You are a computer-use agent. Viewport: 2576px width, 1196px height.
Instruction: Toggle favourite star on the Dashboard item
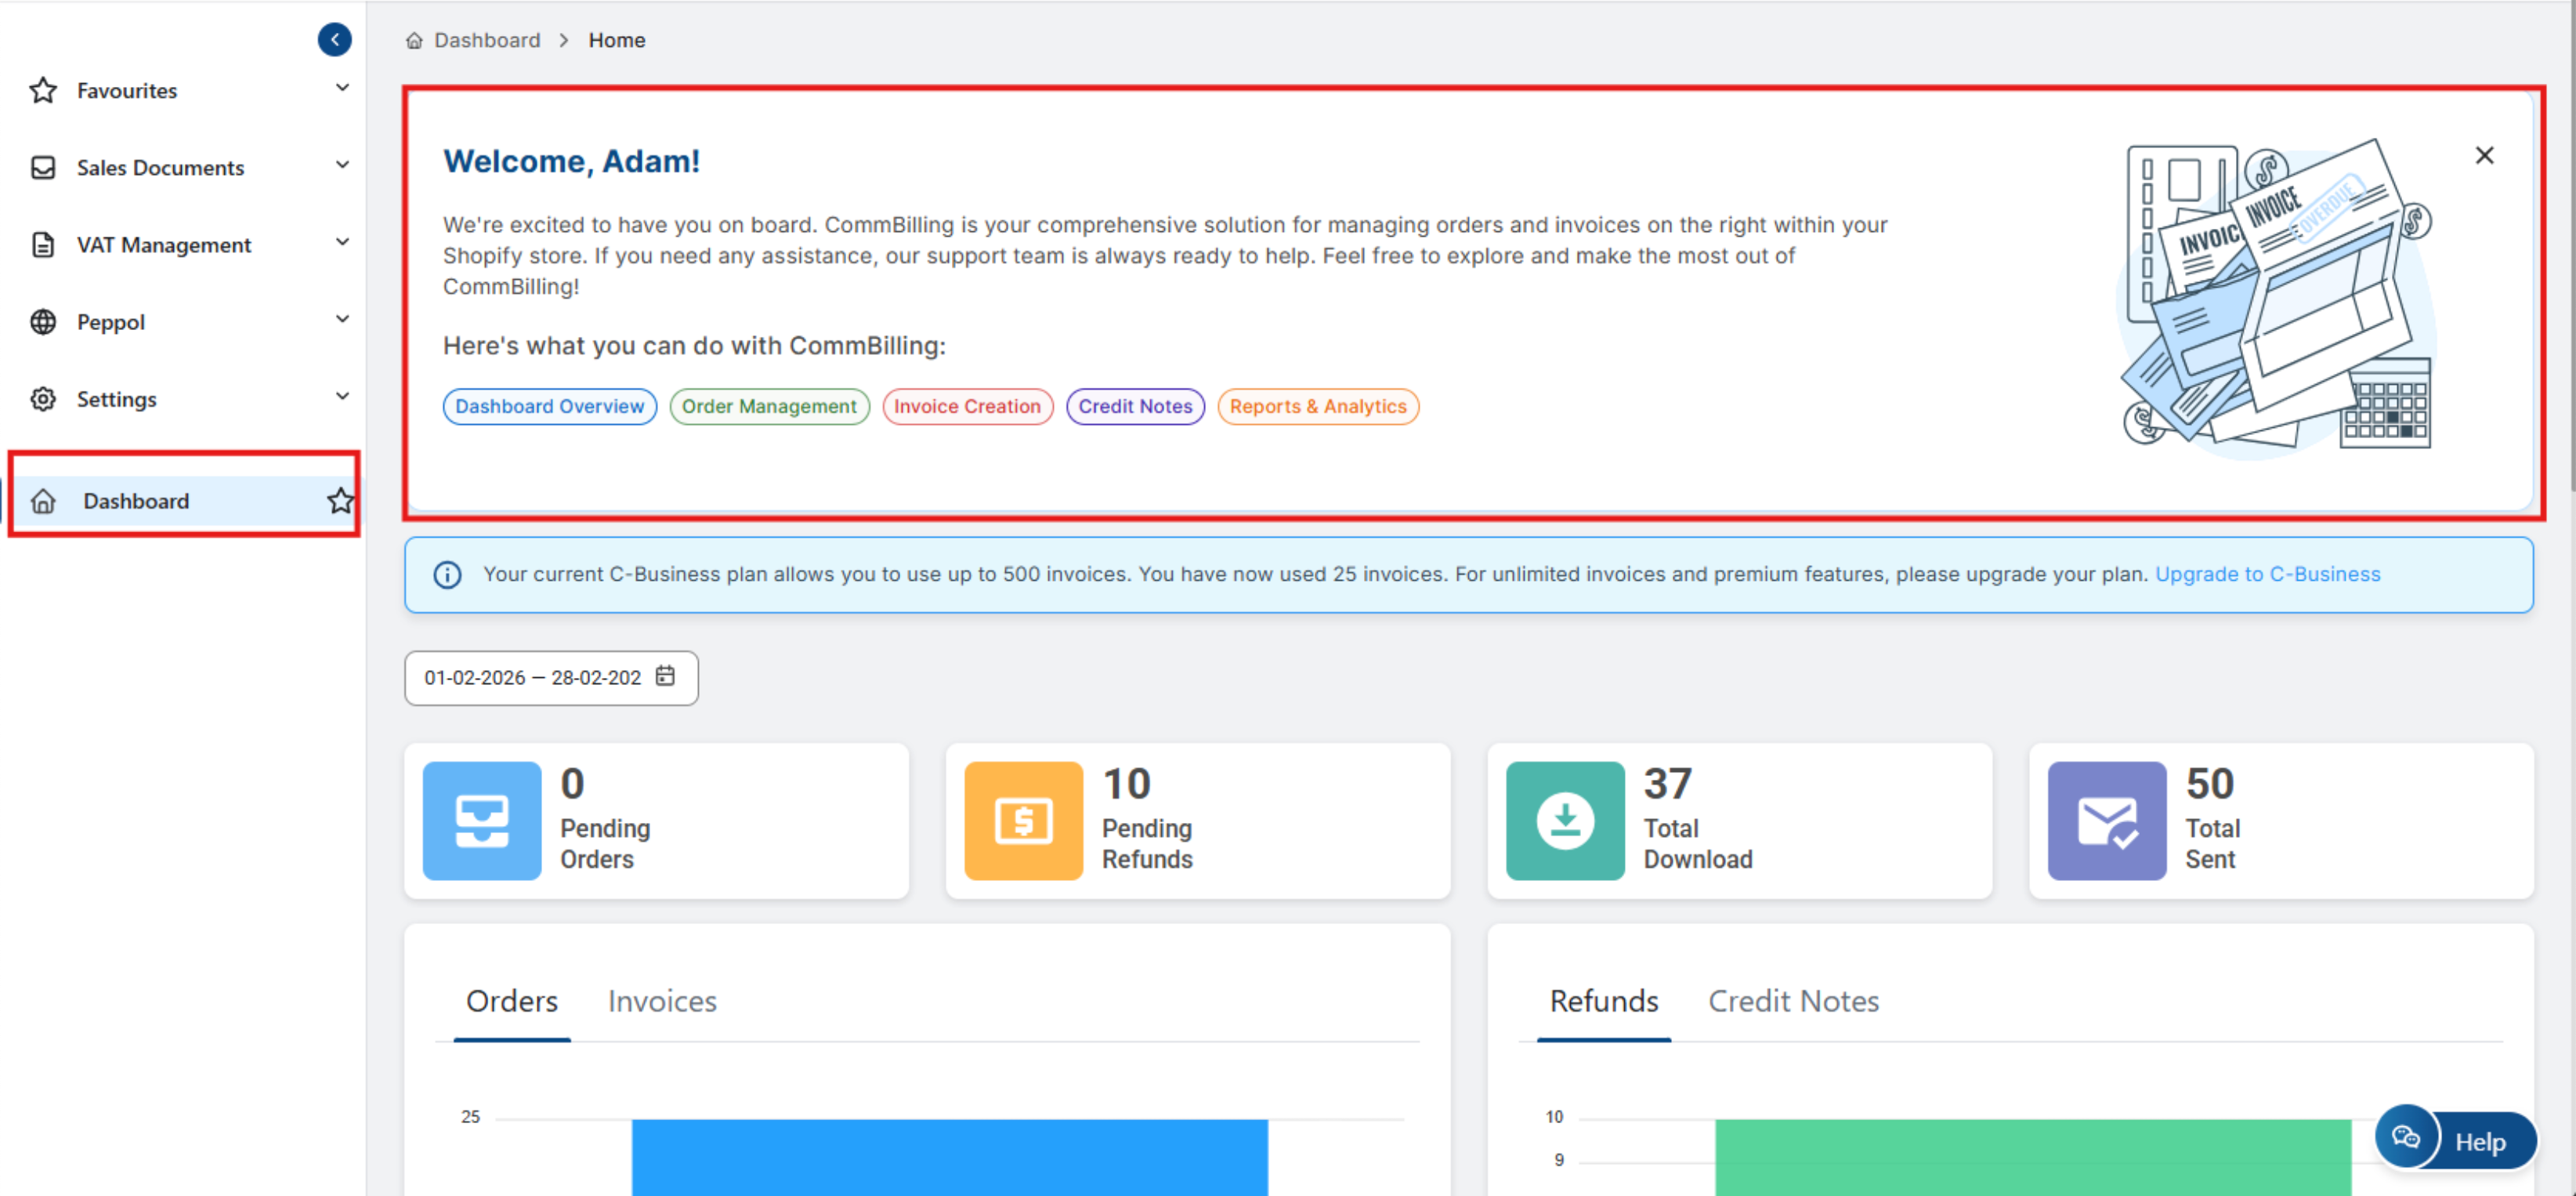[341, 500]
